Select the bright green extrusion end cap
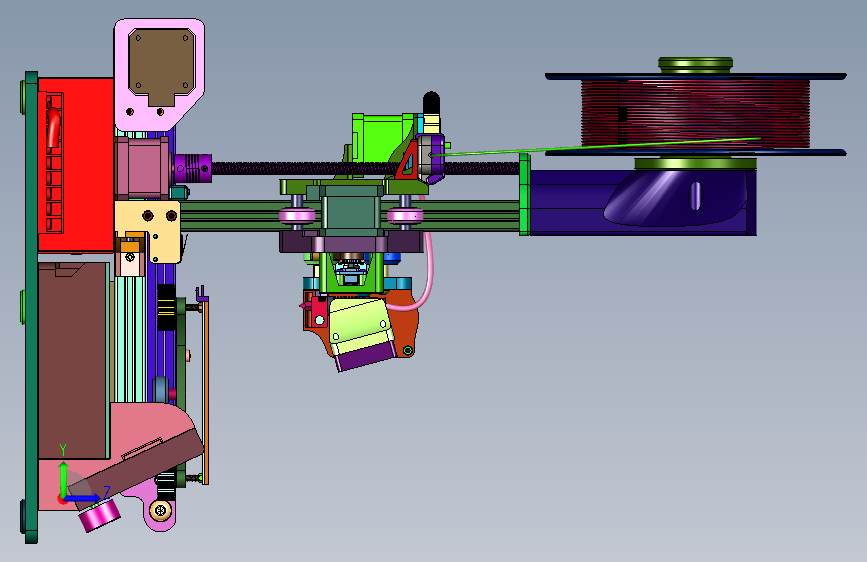The width and height of the screenshot is (867, 562). click(525, 195)
